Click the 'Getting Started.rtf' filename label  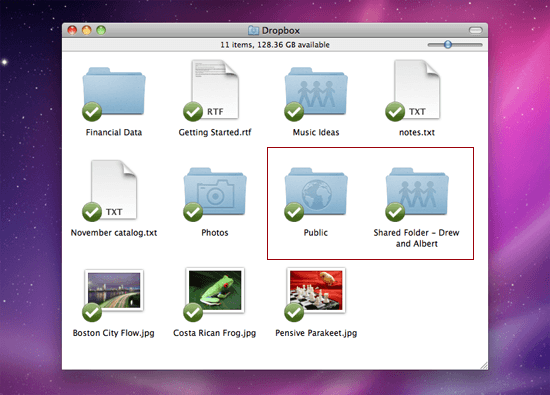tap(215, 132)
